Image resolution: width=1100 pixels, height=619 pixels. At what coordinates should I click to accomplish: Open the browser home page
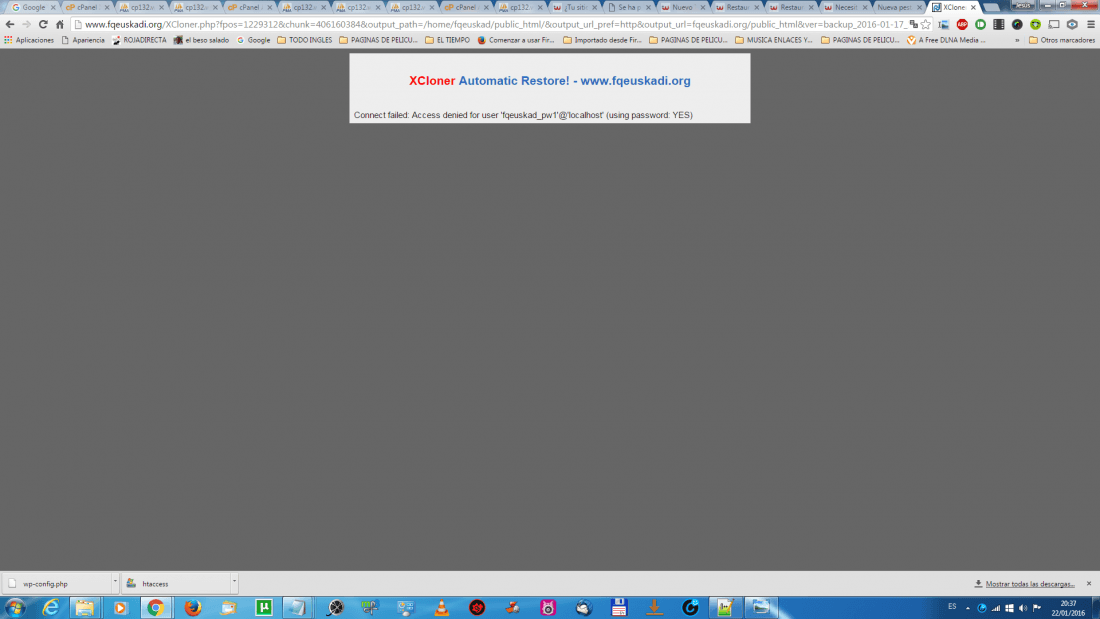click(60, 25)
